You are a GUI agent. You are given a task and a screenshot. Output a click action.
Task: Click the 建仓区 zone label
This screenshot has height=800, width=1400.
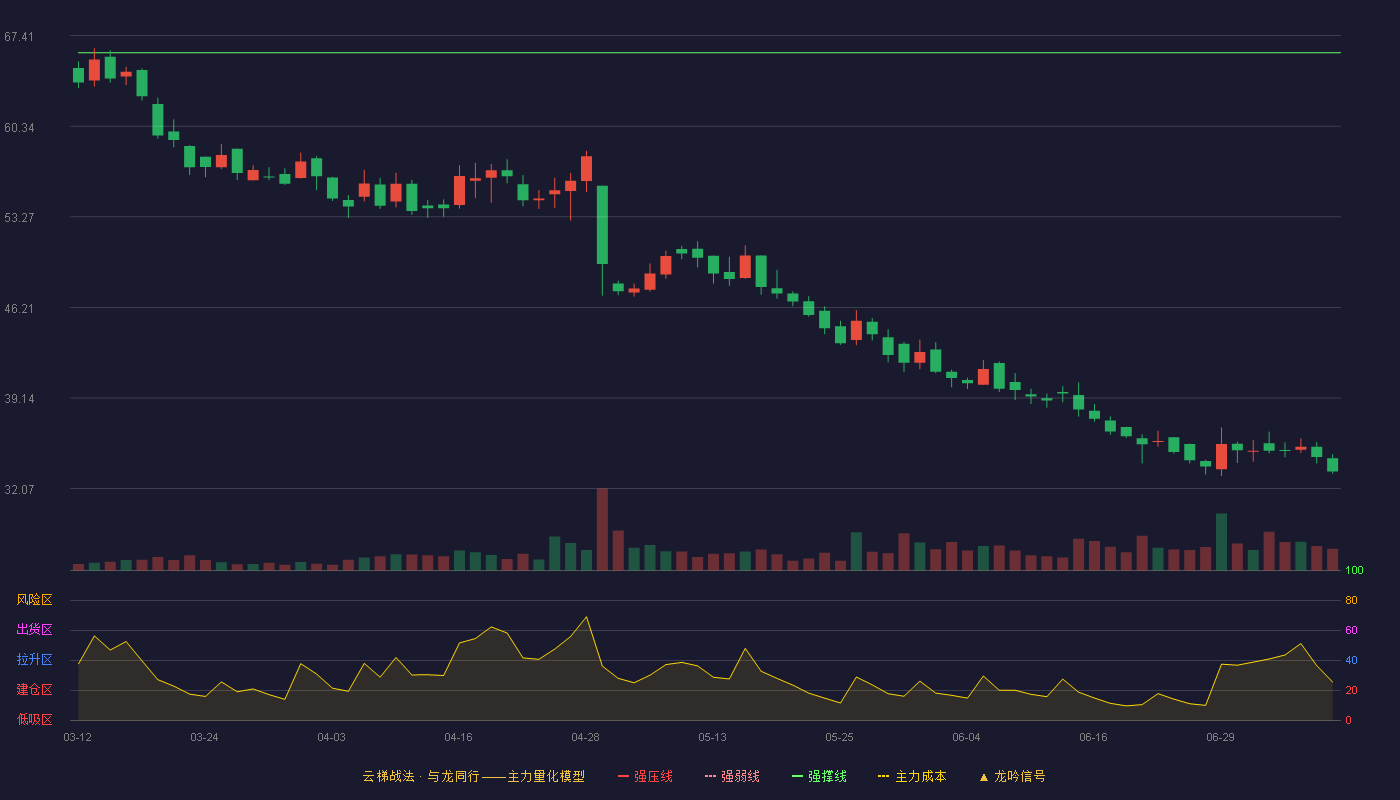34,690
